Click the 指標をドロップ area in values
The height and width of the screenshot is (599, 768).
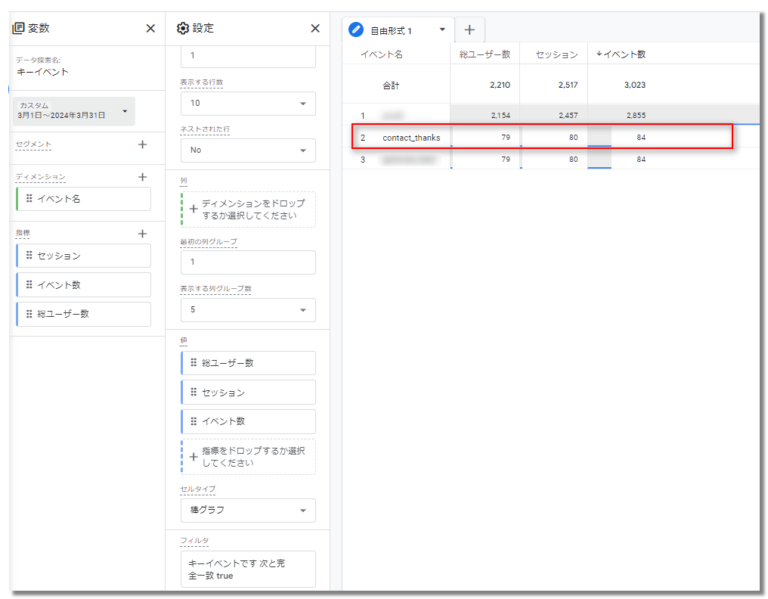point(248,457)
